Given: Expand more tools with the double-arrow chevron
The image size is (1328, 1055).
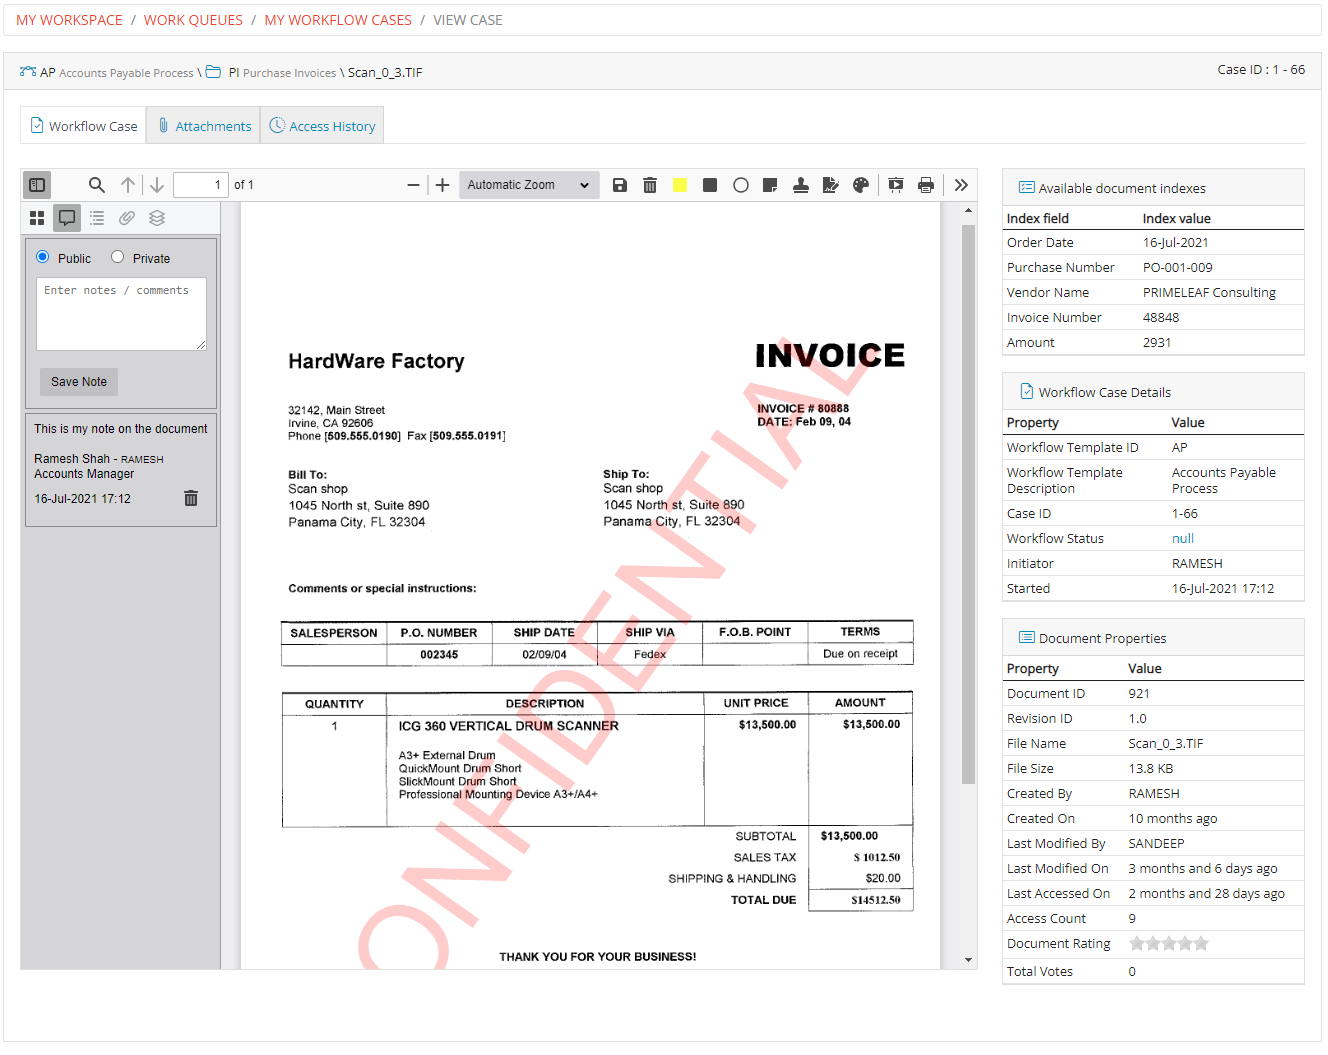Looking at the screenshot, I should [960, 184].
